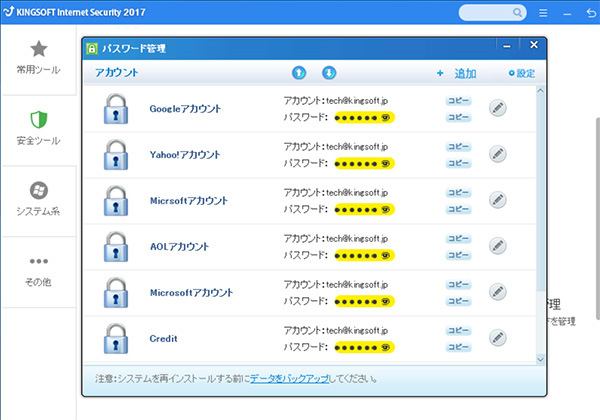Copy the Credit account name

(458, 330)
